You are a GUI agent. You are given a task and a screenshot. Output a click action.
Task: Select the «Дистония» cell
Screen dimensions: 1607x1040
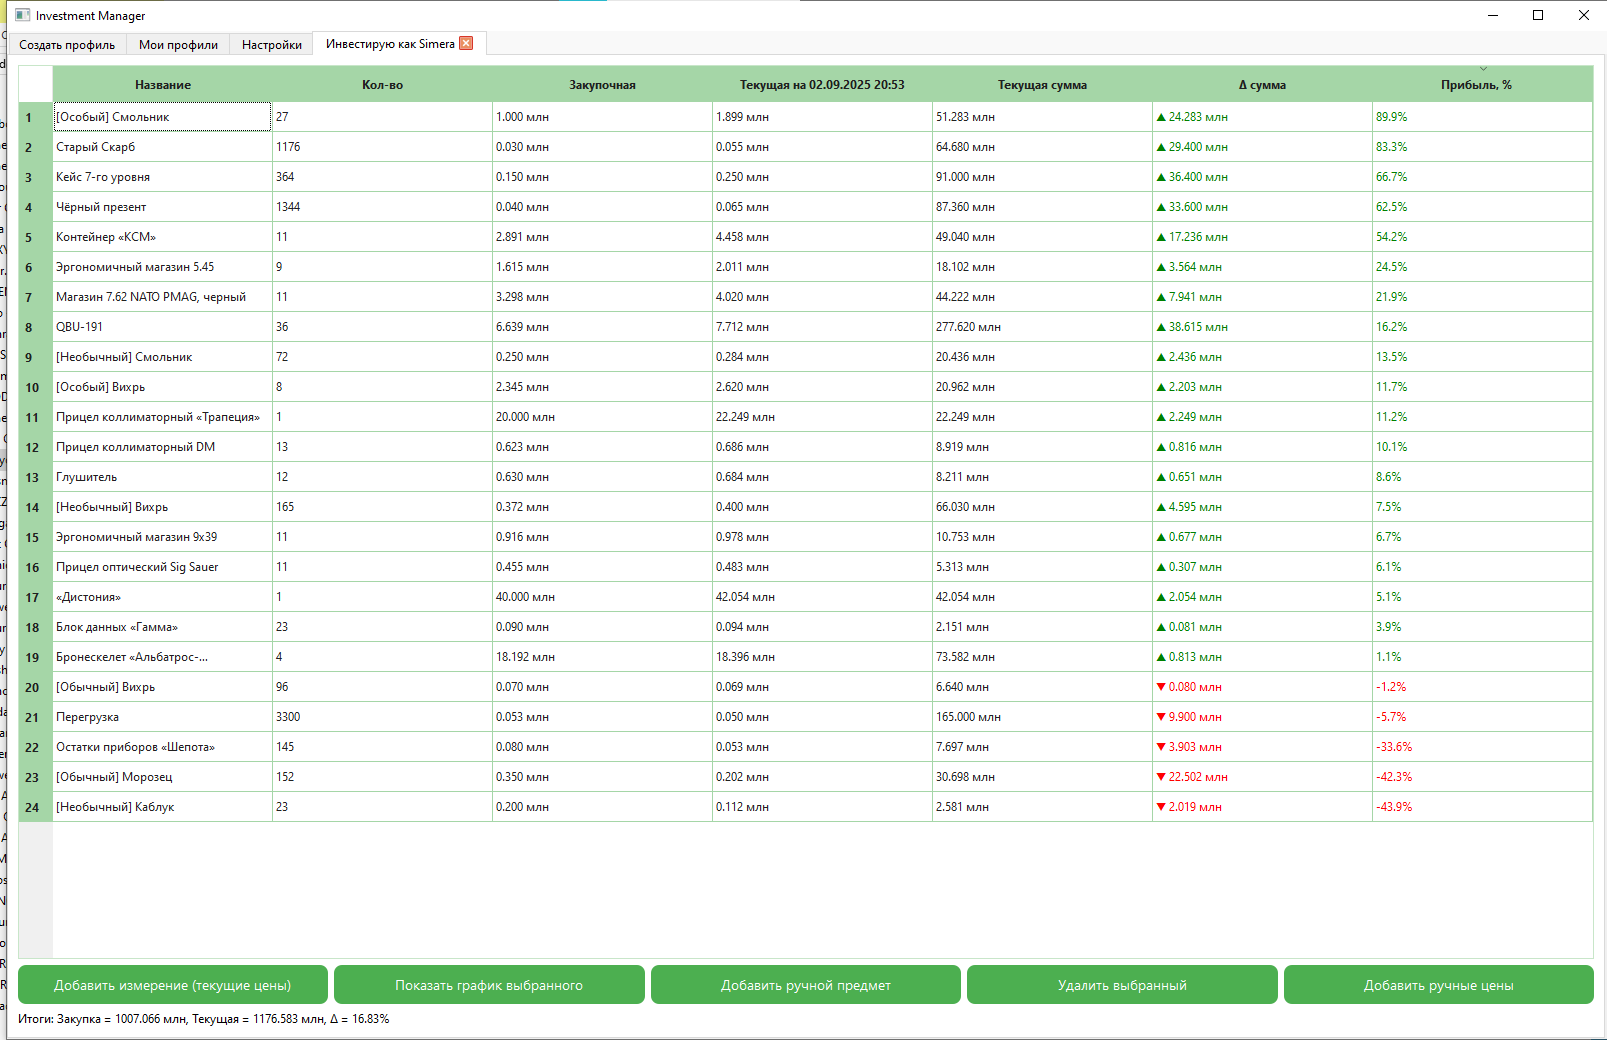[163, 597]
